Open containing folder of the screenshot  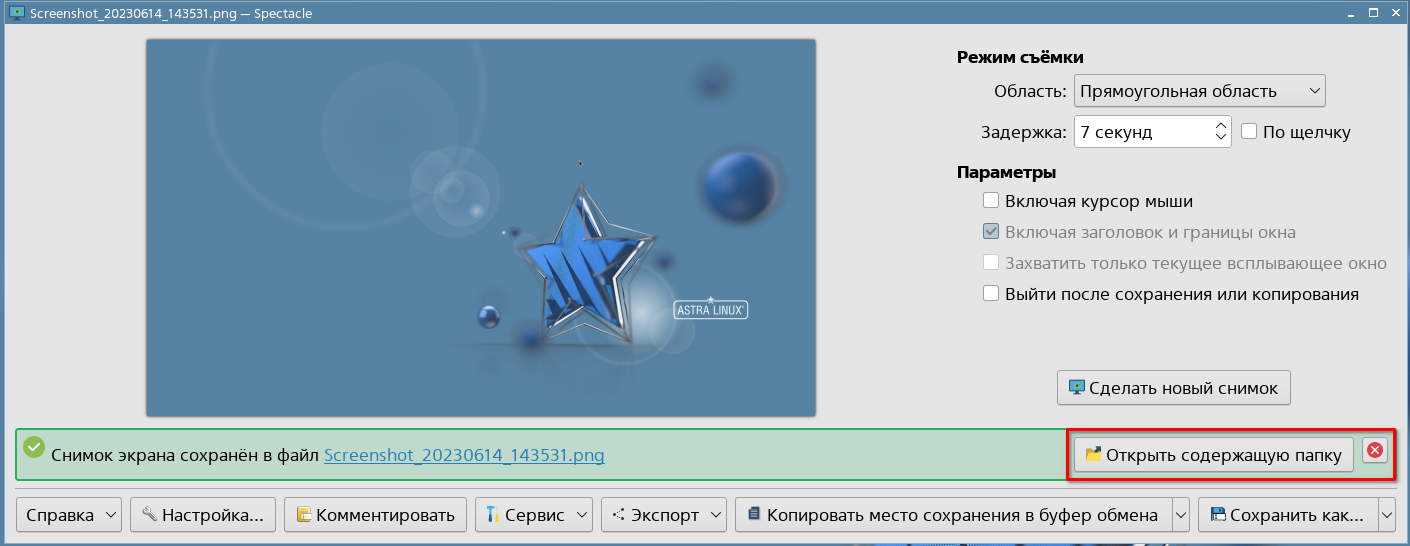click(x=1214, y=455)
